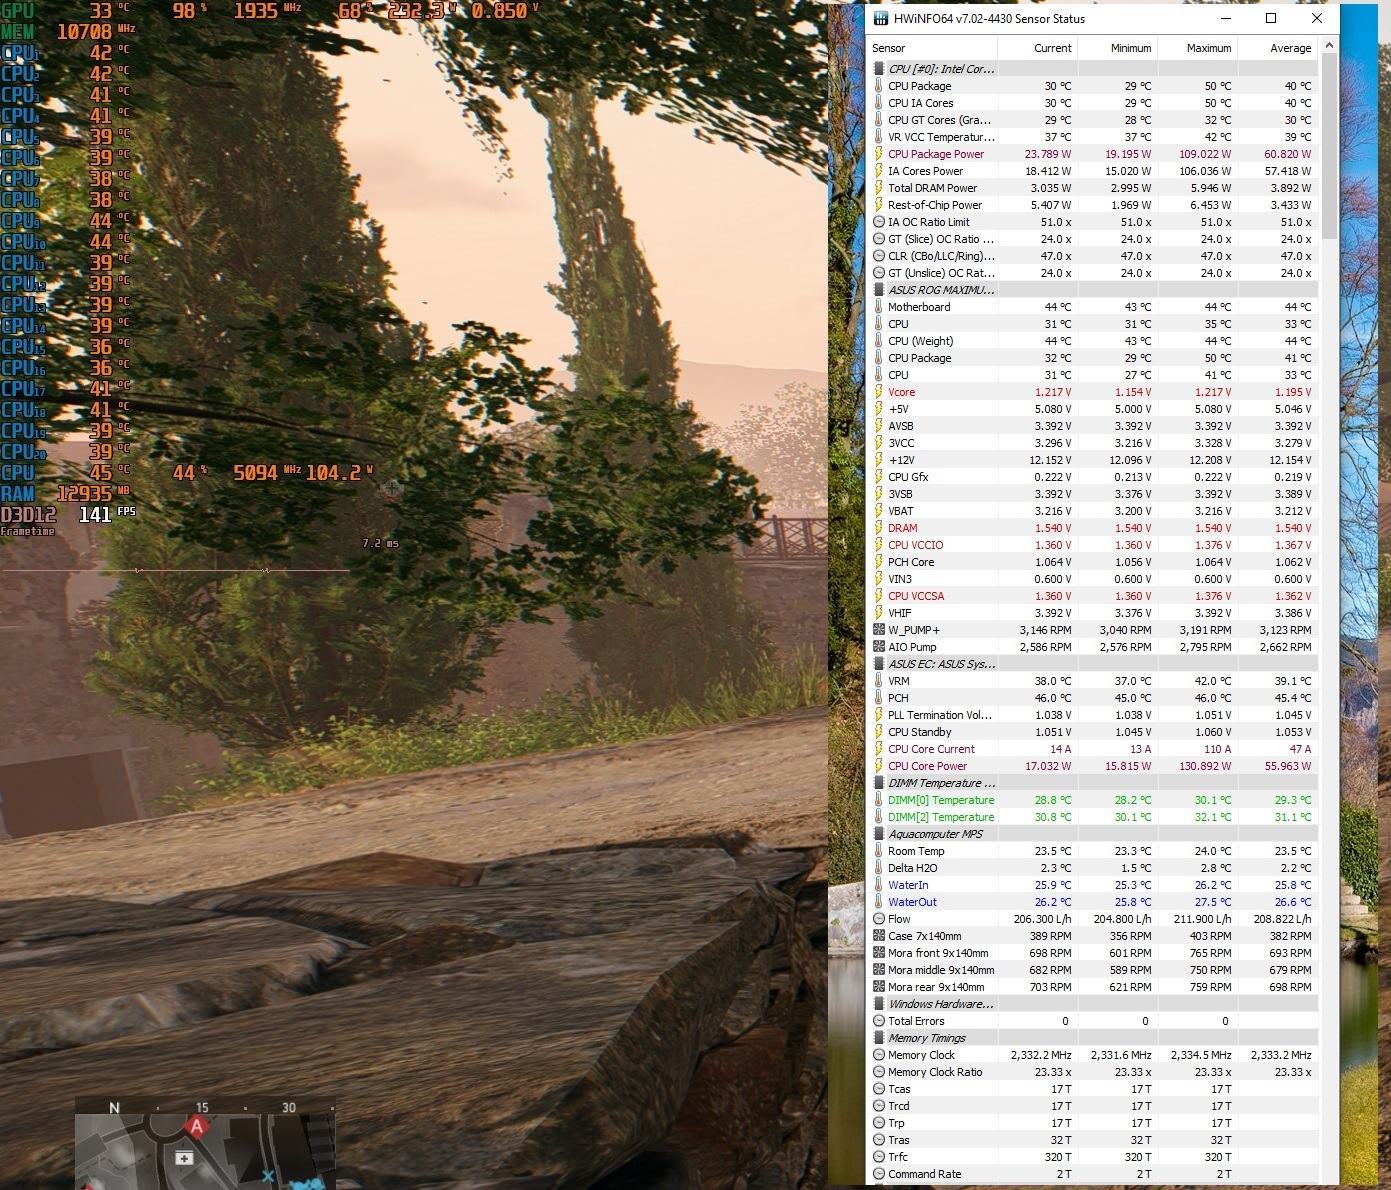Click the DRAM voltage lightning icon
Screen dimensions: 1391x1190
879,528
